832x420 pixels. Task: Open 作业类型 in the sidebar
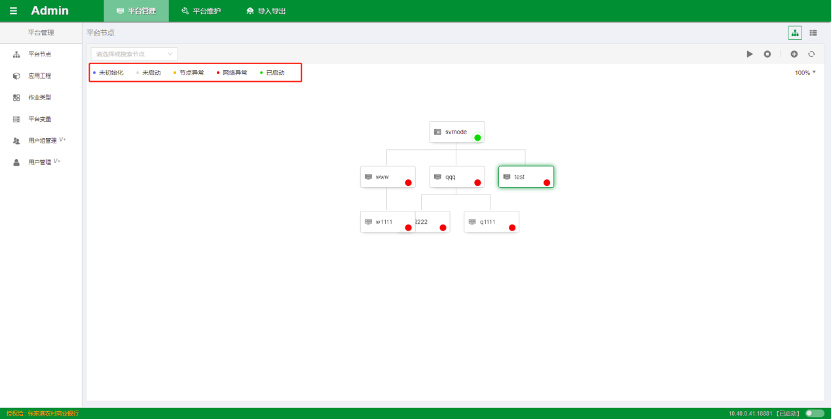click(x=41, y=98)
